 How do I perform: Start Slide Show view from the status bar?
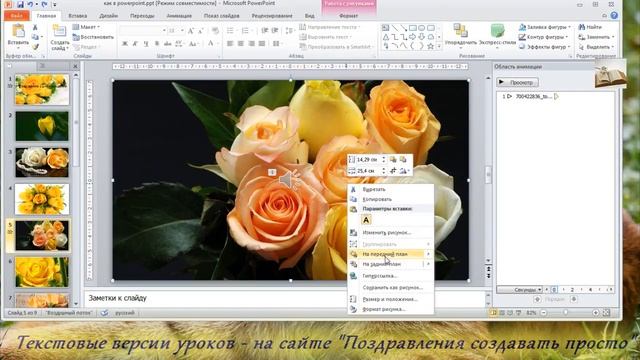[519, 313]
